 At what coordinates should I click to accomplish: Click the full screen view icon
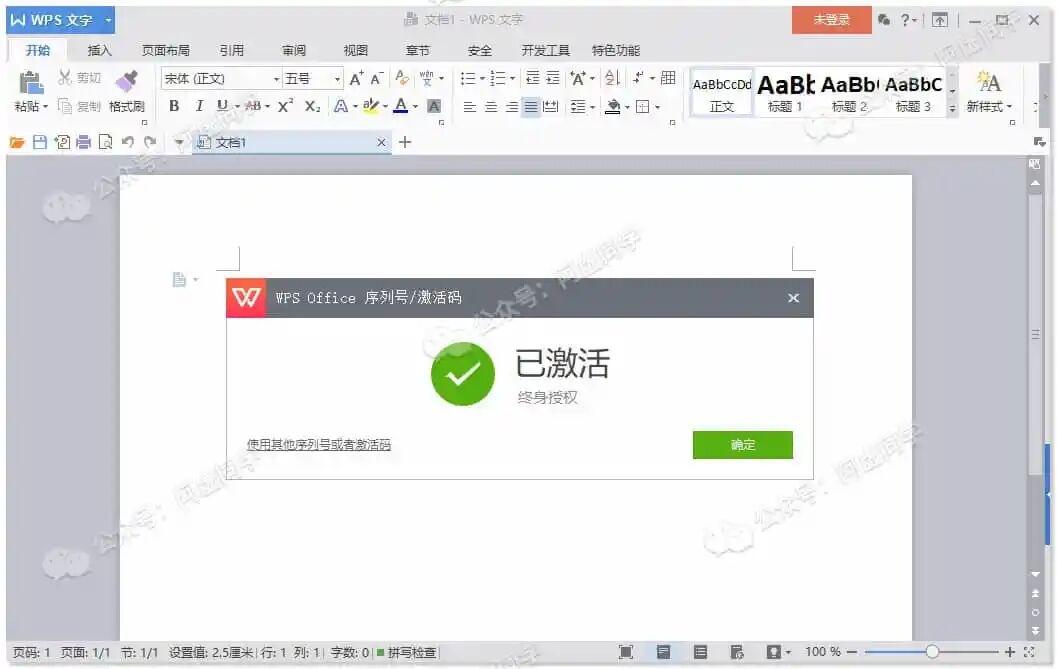coord(626,651)
